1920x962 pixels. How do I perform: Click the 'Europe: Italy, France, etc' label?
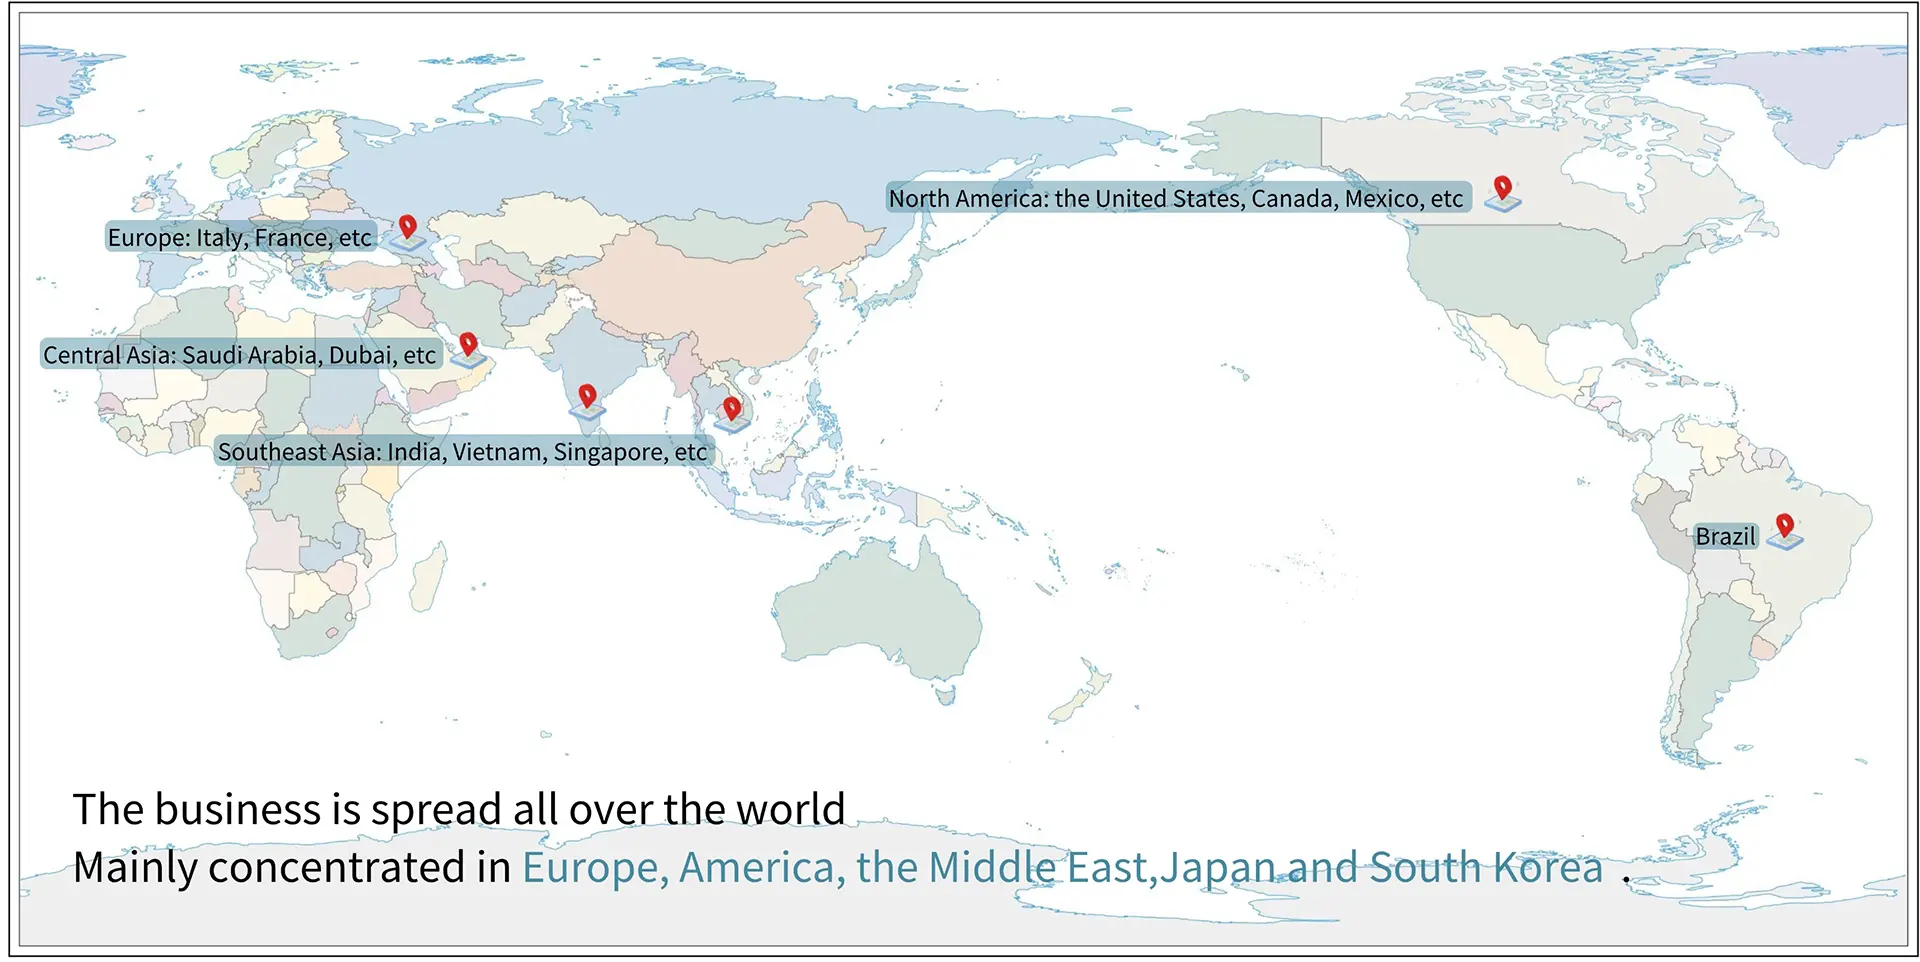(240, 238)
